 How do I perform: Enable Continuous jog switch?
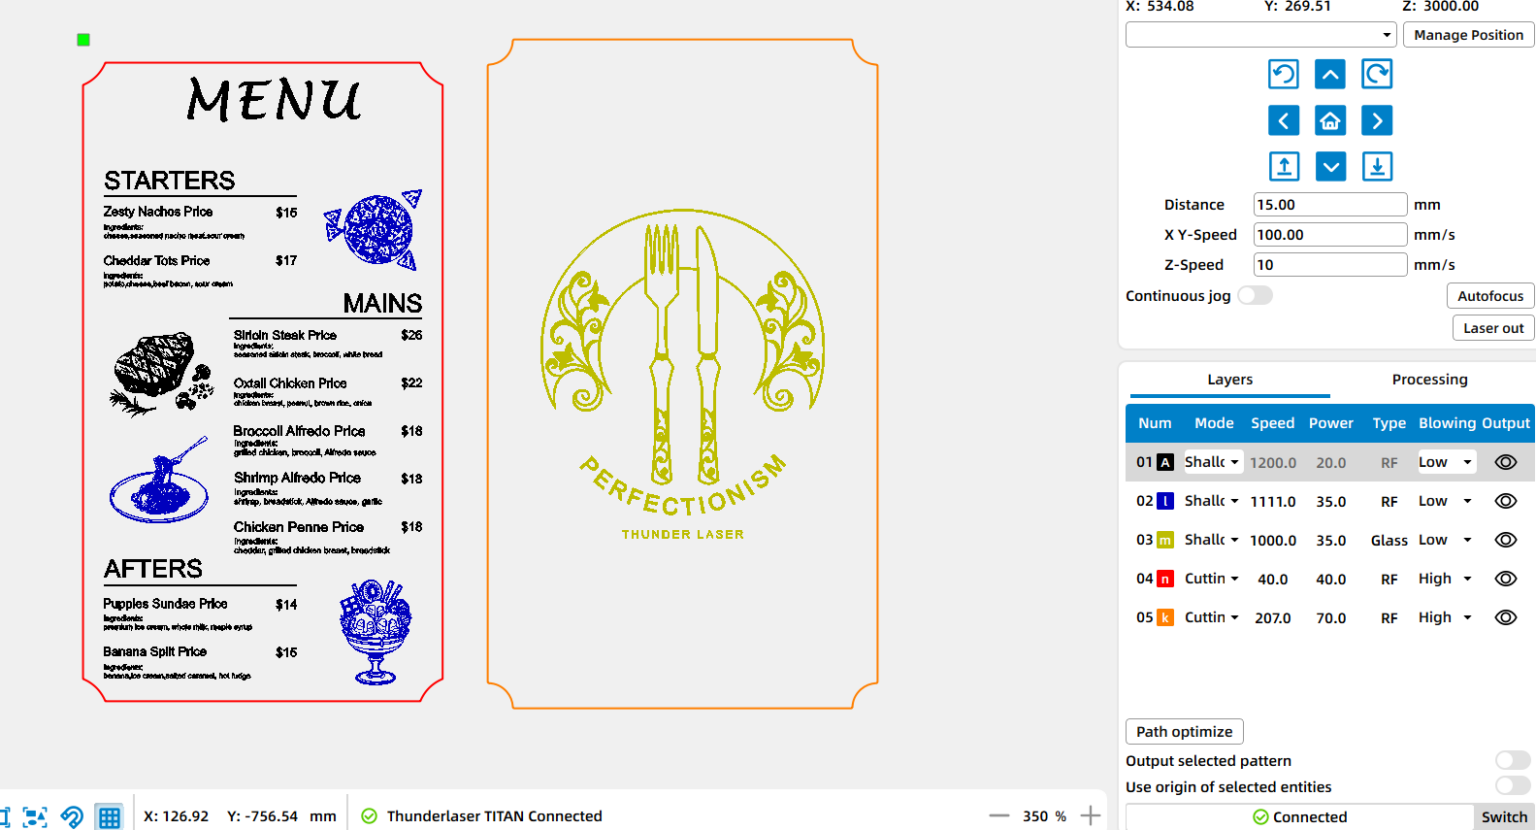pyautogui.click(x=1255, y=295)
